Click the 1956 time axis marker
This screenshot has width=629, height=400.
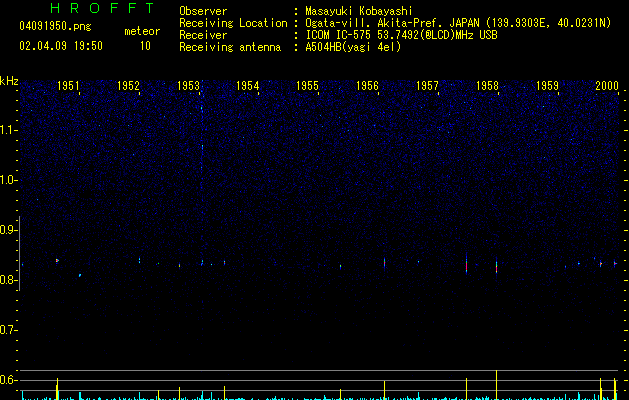pos(367,85)
